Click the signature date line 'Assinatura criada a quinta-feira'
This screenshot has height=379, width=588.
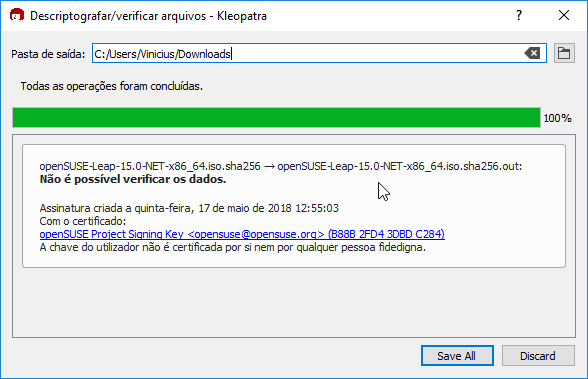pyautogui.click(x=189, y=208)
